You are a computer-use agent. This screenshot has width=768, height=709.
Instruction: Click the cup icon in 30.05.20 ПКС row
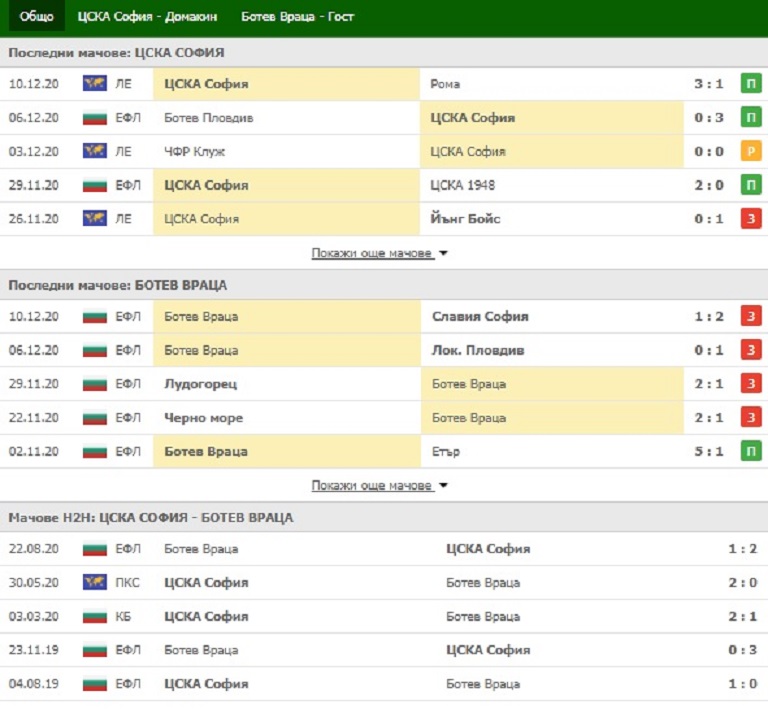(95, 583)
